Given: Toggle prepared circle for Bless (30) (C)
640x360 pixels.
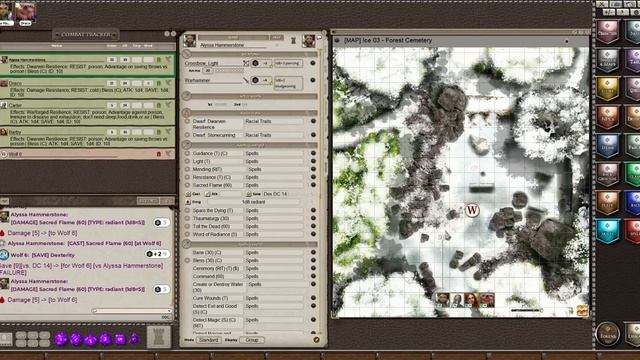Looking at the screenshot, I should pos(187,260).
